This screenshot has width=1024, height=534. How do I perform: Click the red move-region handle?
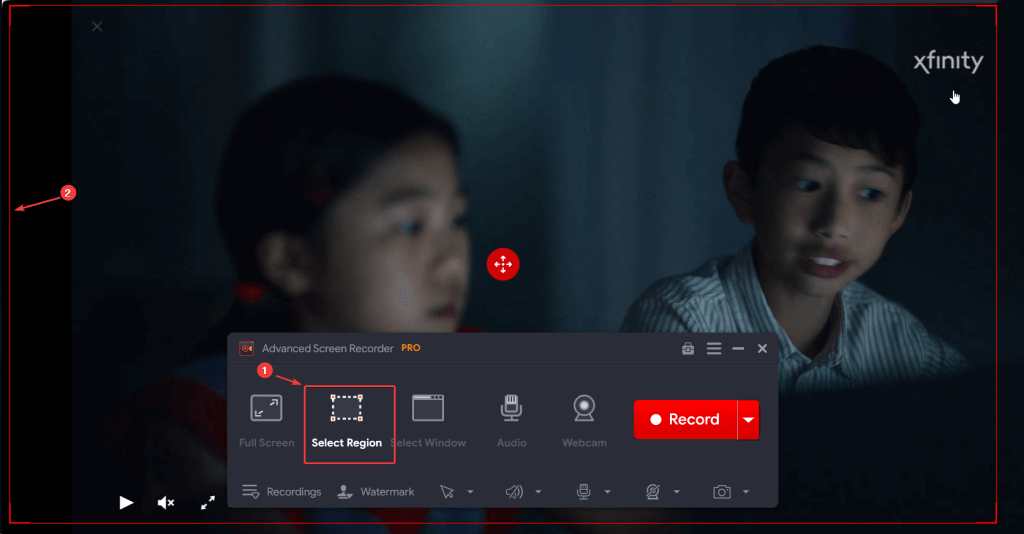point(503,264)
